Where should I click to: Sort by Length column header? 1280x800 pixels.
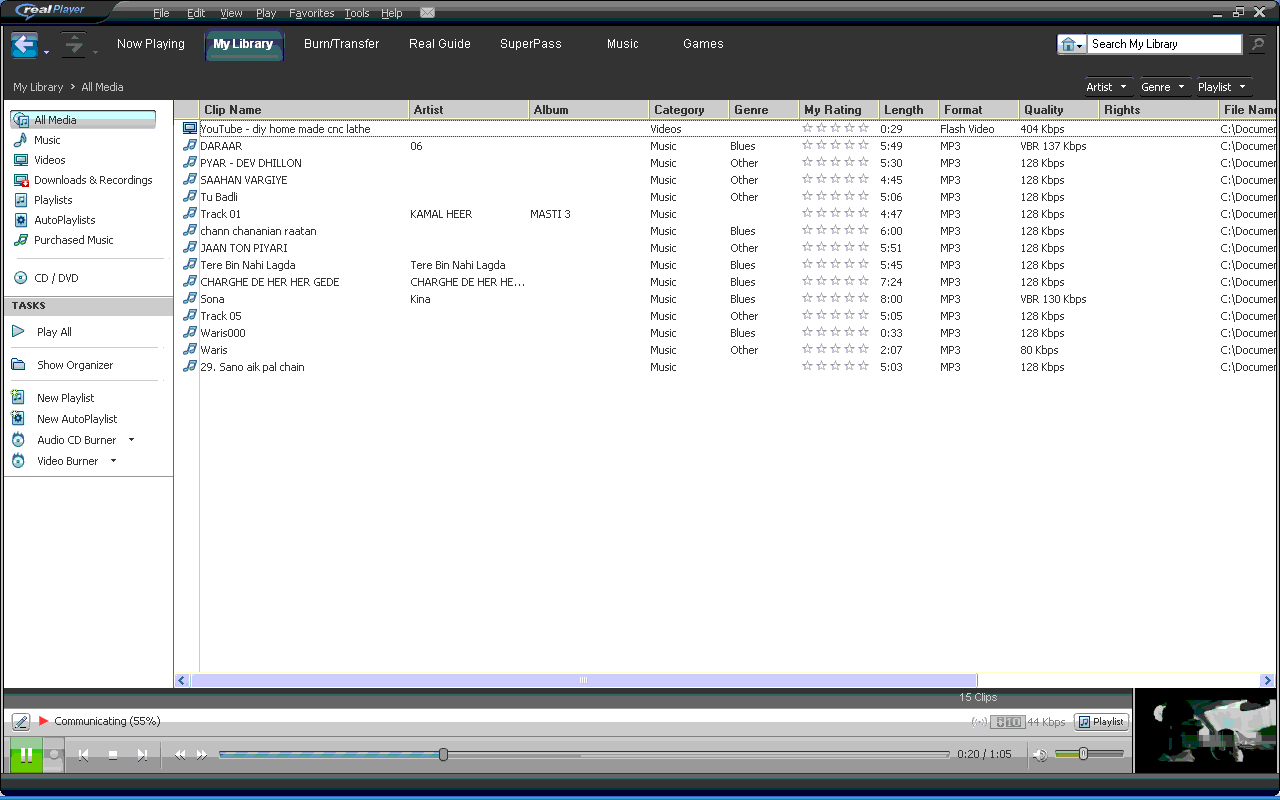(x=909, y=110)
